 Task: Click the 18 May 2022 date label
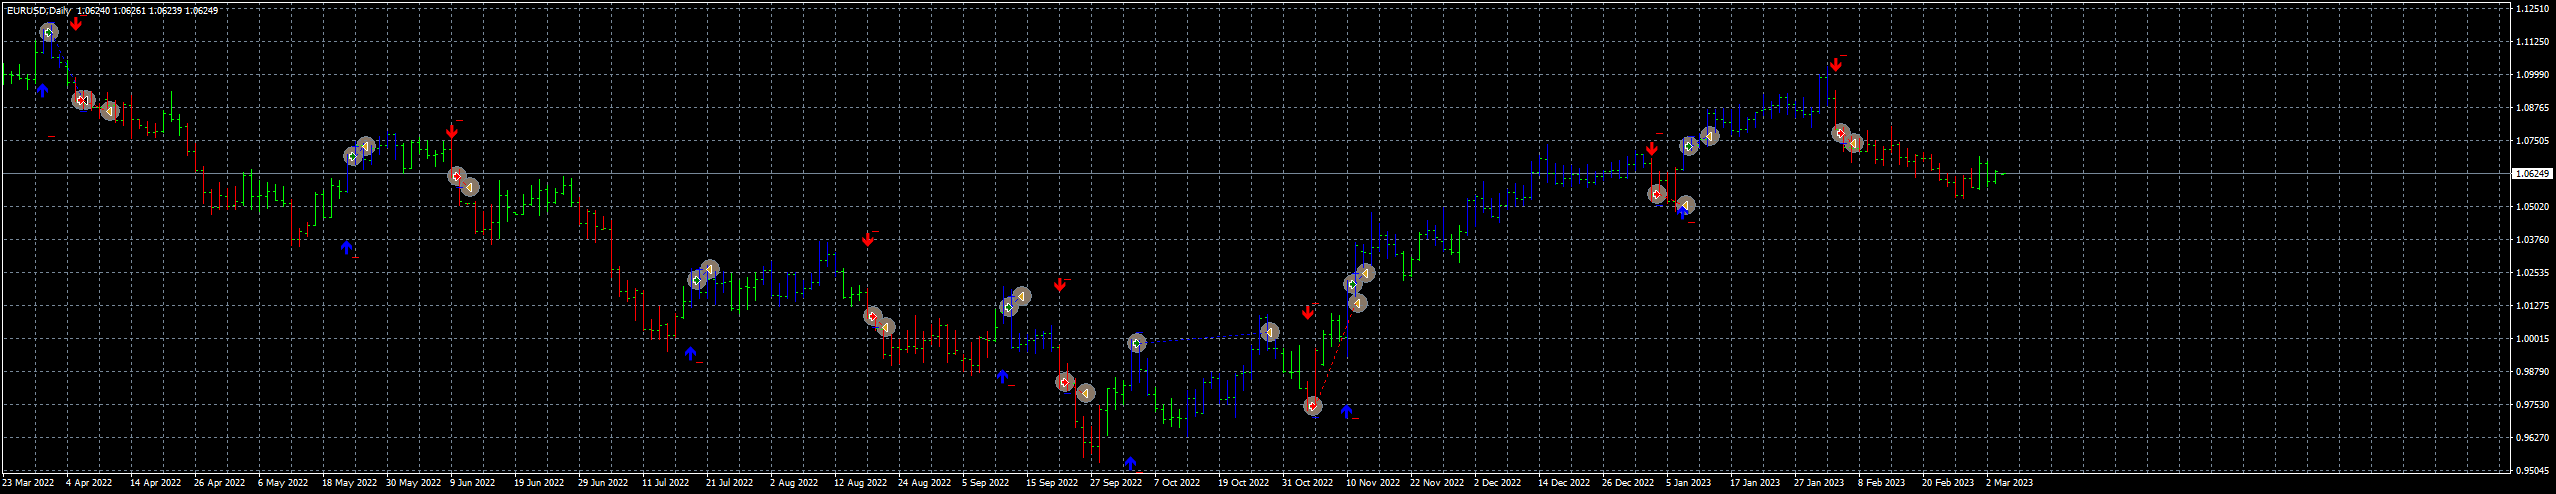[349, 483]
